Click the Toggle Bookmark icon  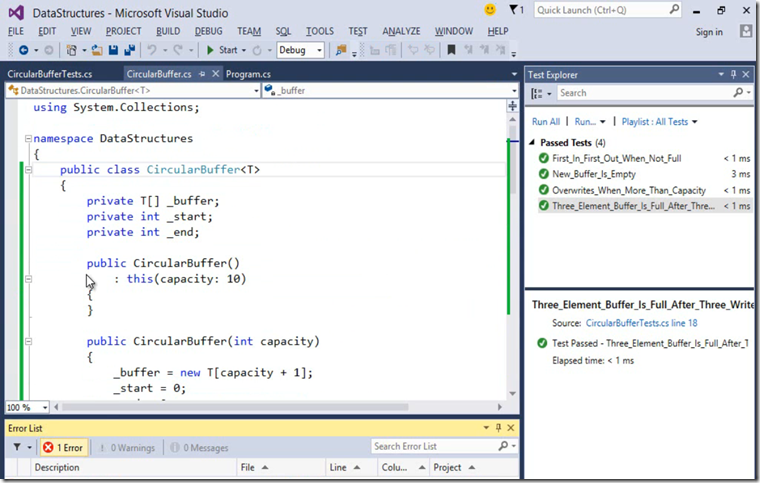(x=451, y=50)
